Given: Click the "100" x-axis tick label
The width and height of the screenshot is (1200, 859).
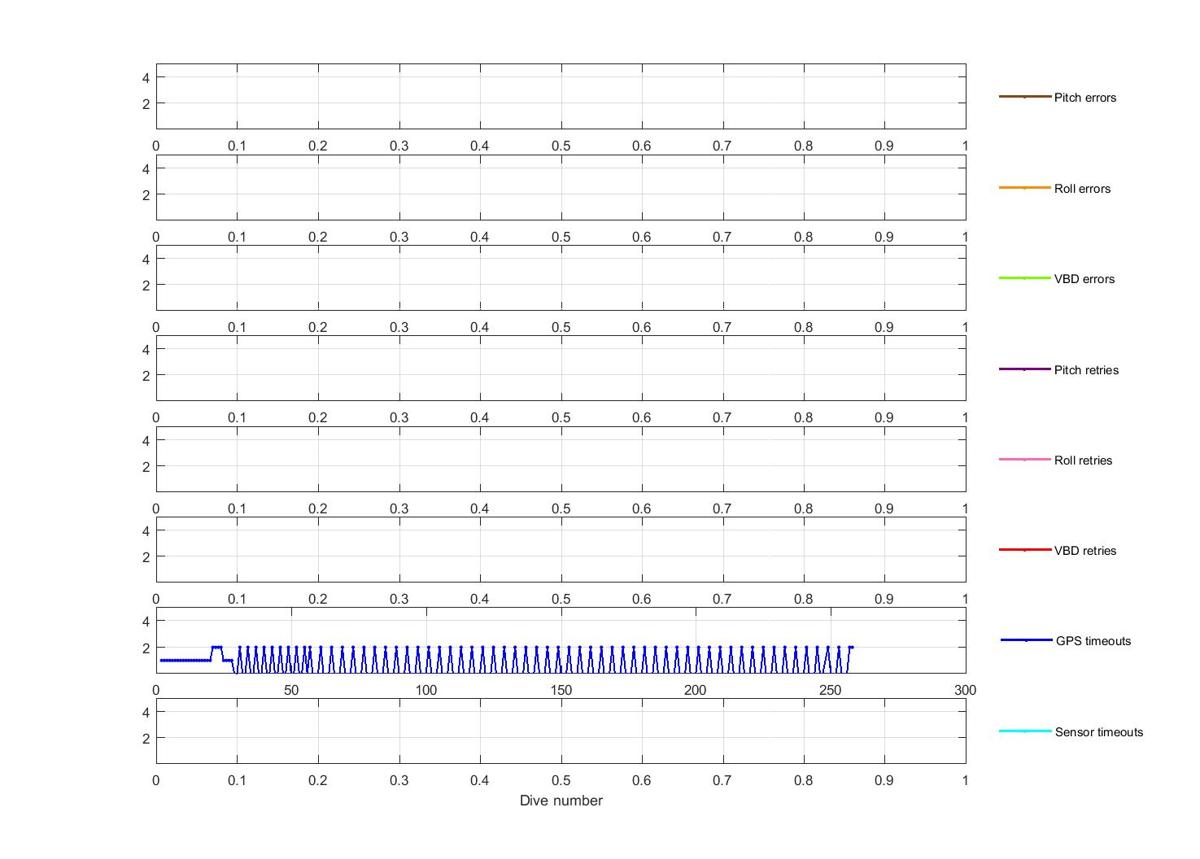Looking at the screenshot, I should 426,690.
